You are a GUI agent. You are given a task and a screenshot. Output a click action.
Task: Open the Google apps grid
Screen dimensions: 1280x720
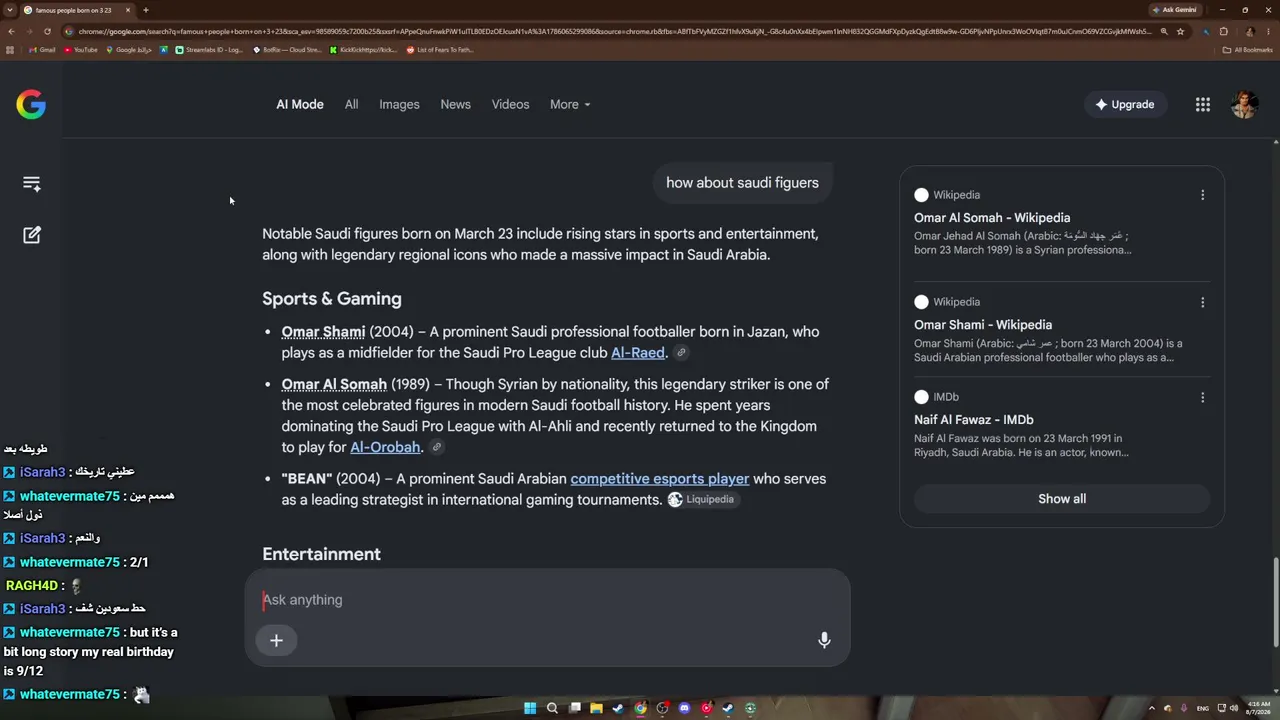[1203, 104]
